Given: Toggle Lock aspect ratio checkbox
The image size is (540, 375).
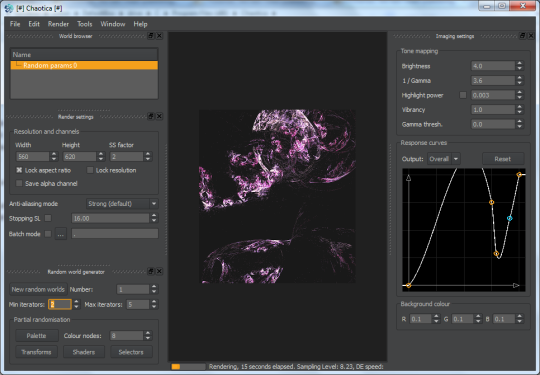Looking at the screenshot, I should 19,170.
